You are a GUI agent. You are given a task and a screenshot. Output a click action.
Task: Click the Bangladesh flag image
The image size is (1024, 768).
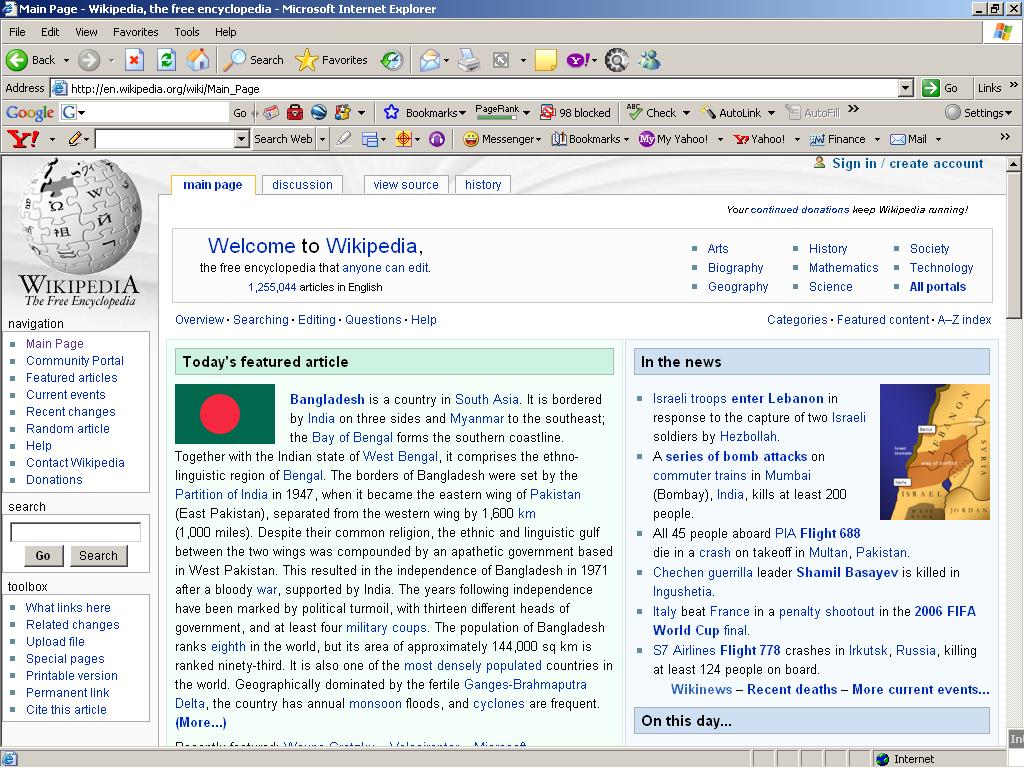225,414
